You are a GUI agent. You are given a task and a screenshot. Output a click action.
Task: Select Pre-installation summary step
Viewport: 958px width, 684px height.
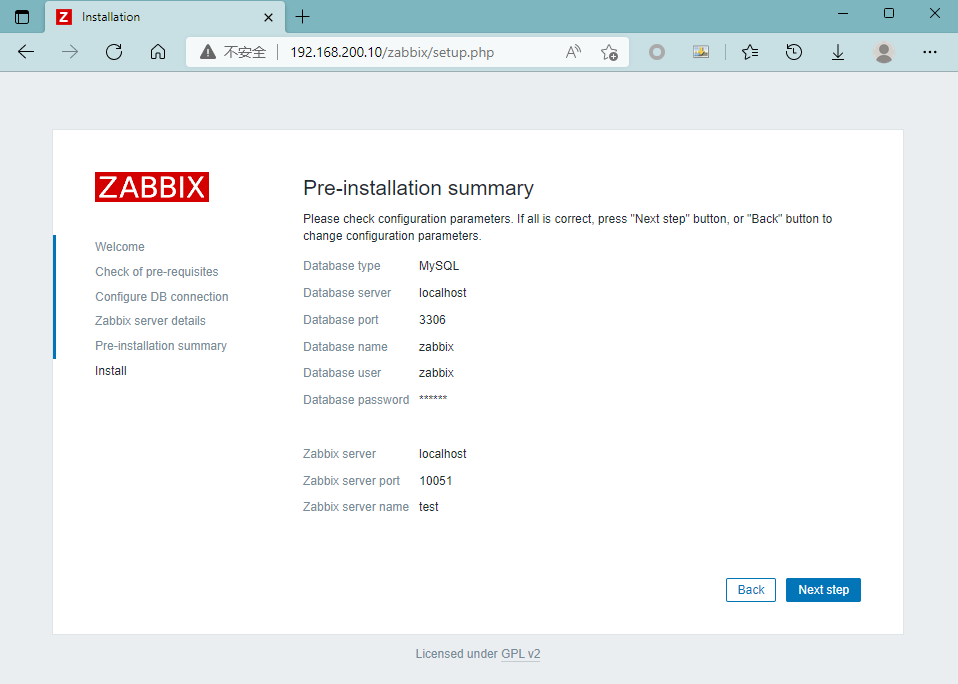tap(161, 346)
